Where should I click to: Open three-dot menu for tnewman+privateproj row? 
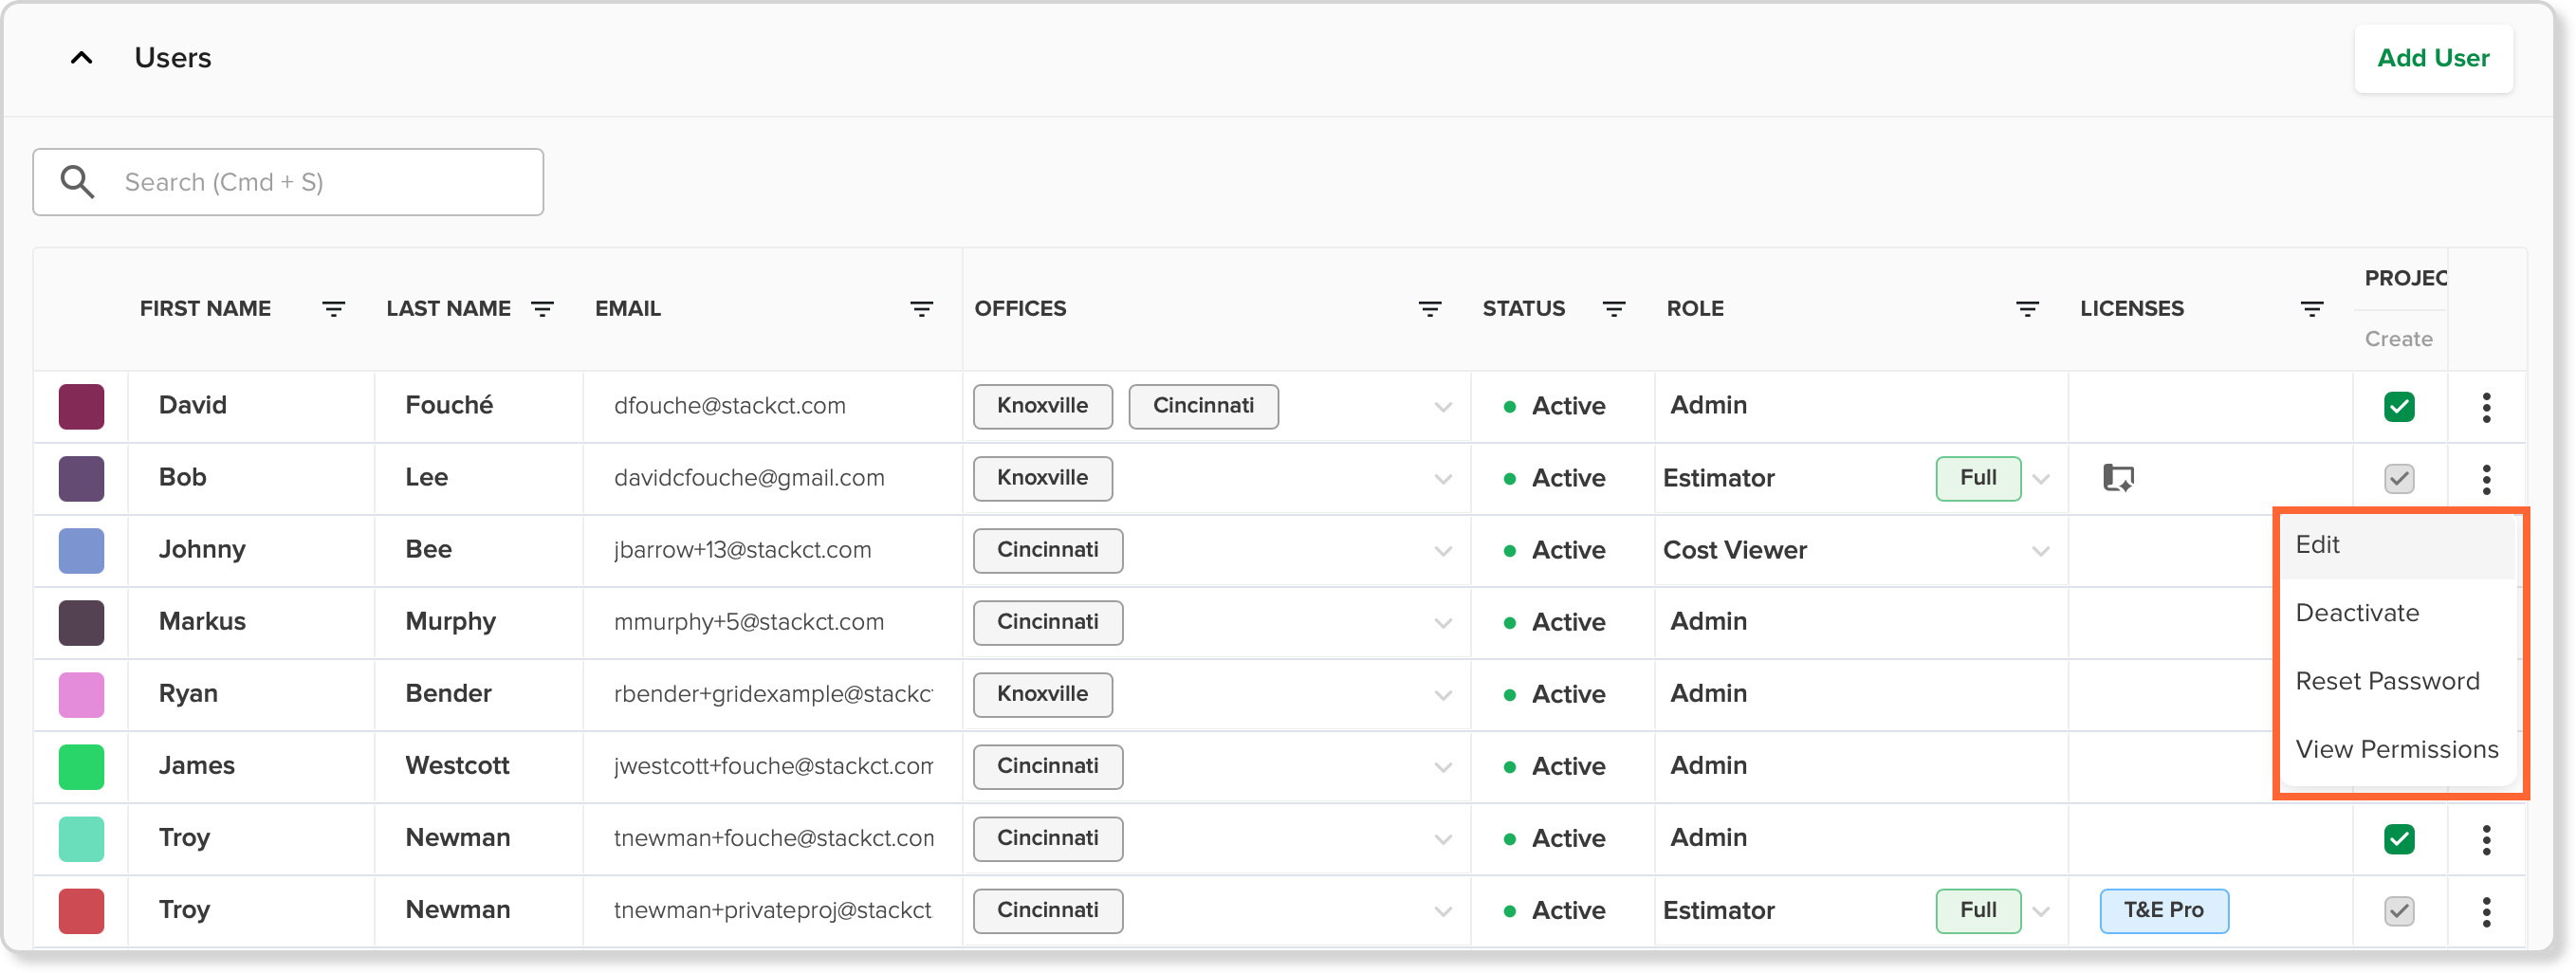point(2486,911)
